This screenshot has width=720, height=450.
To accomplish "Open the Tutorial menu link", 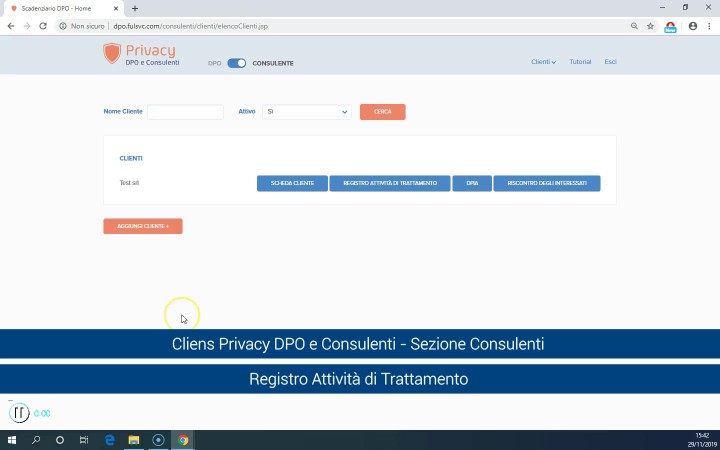I will 580,62.
